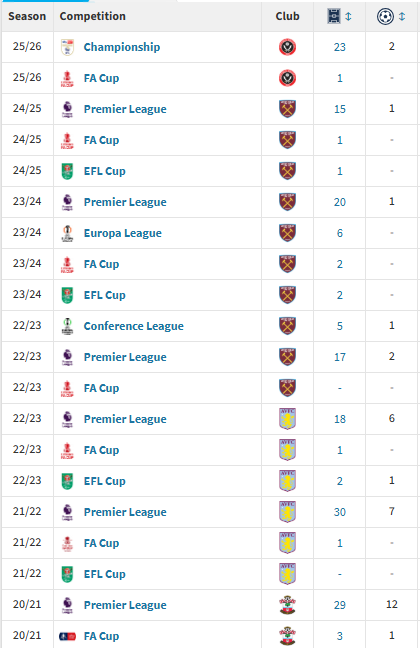Open 21/22 Premier League 30 appearances link
Viewport: 420px width, 648px height.
340,512
